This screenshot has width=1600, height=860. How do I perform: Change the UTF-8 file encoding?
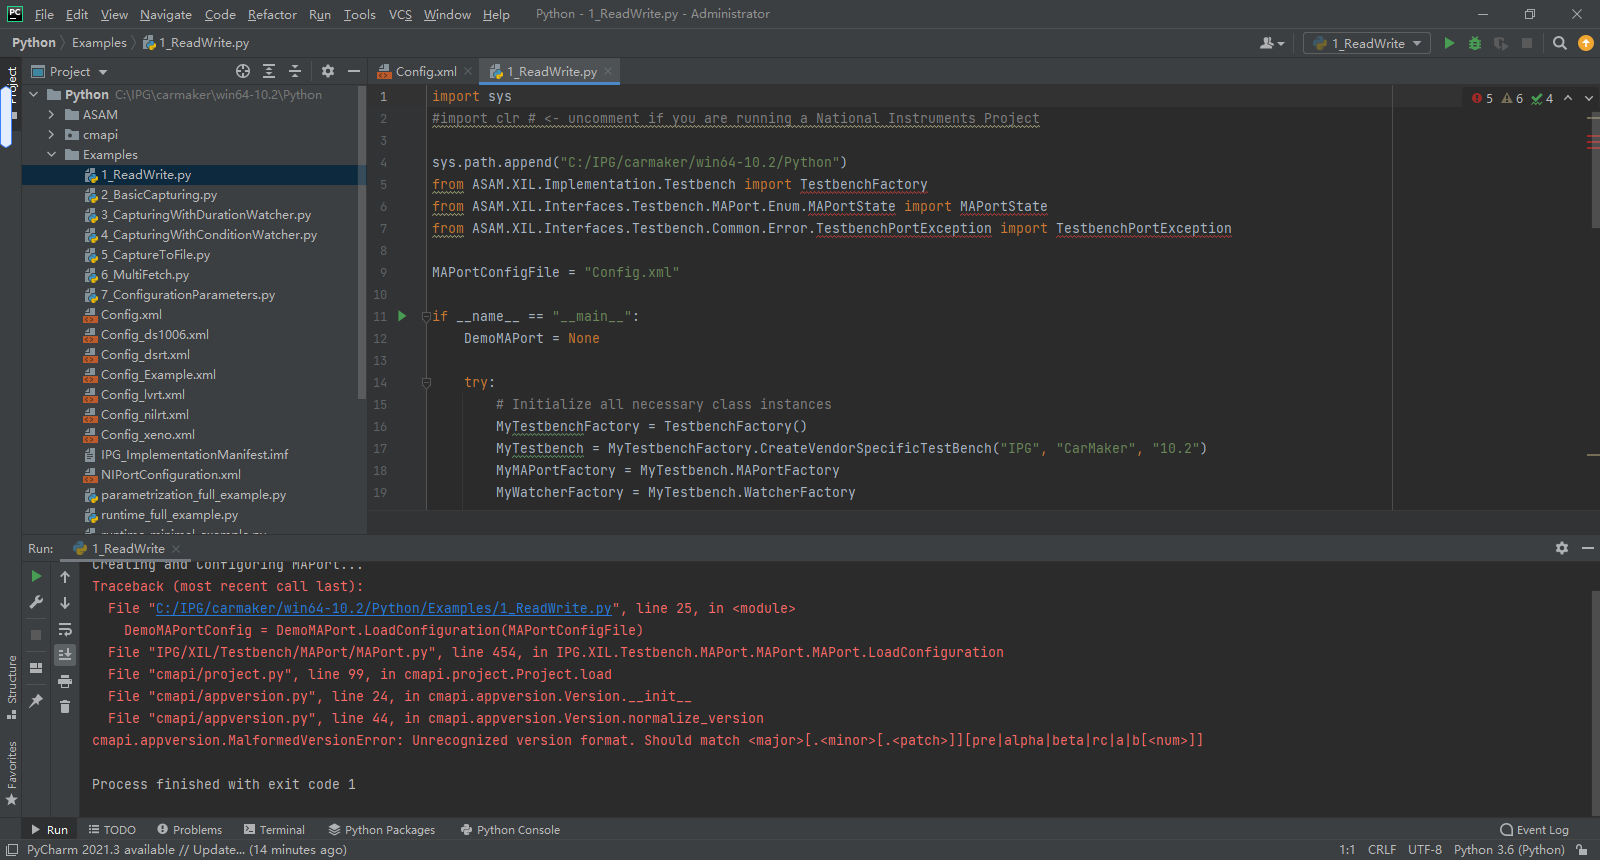[x=1425, y=850]
